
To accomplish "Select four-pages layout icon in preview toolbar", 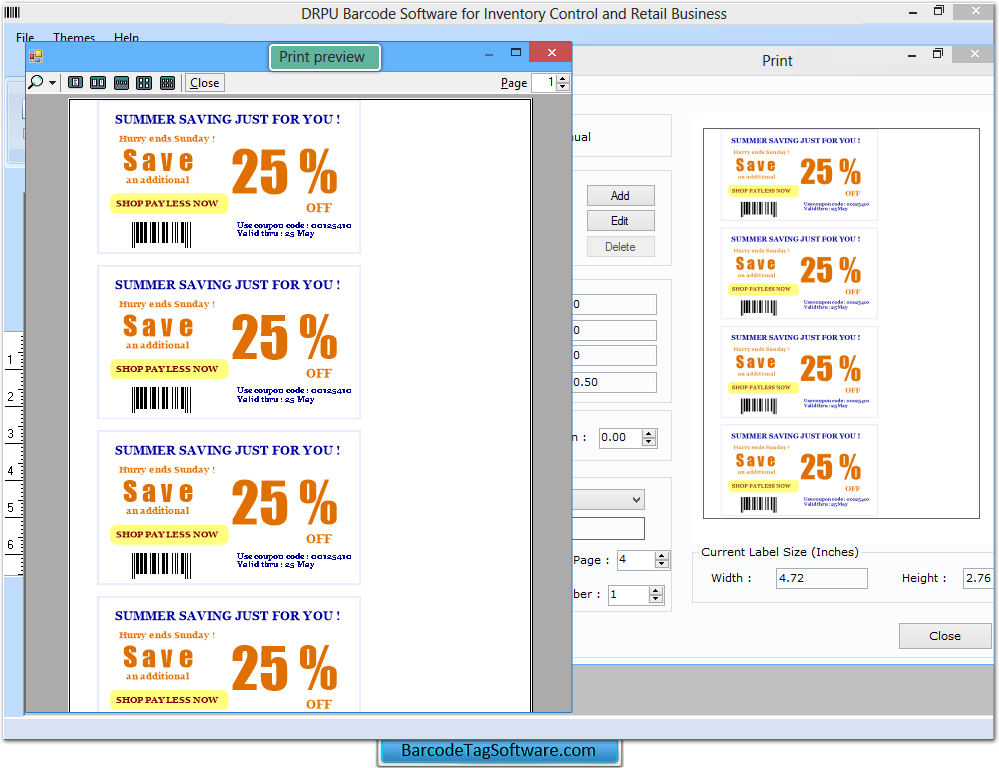I will pos(144,82).
